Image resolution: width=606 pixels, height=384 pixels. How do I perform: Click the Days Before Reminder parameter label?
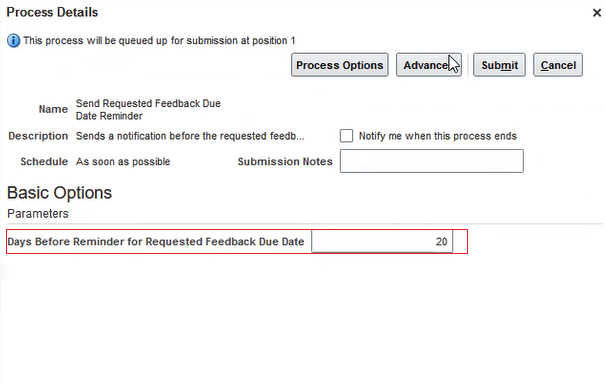156,242
